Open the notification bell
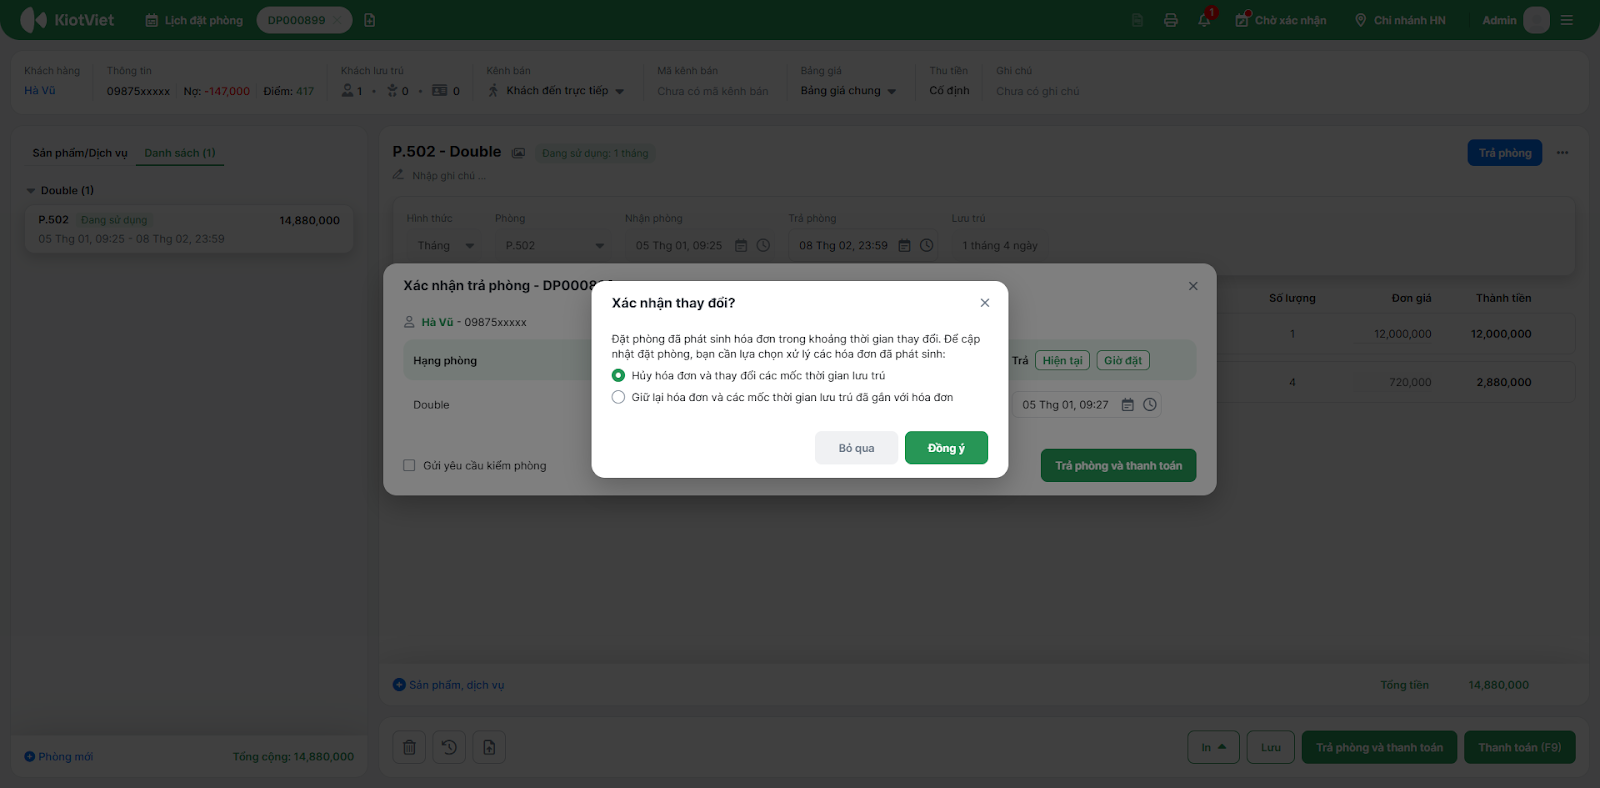The width and height of the screenshot is (1600, 788). [1204, 20]
